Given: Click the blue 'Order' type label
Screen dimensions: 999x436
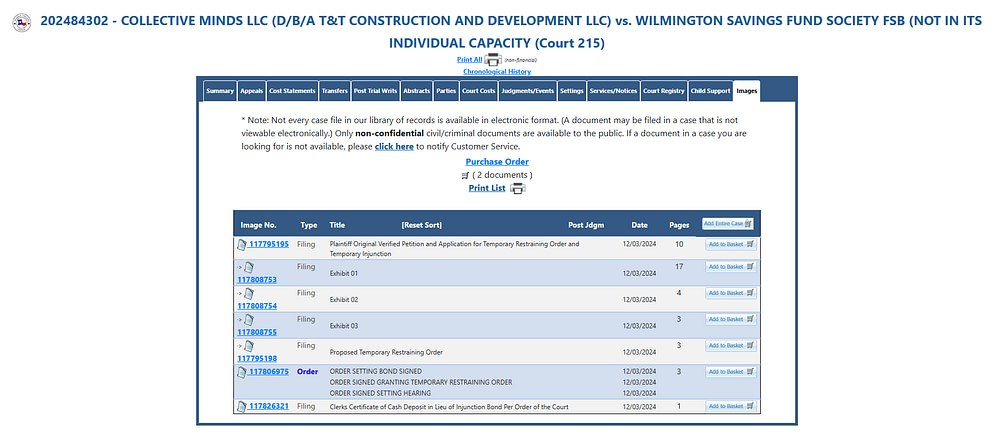Looking at the screenshot, I should 307,372.
